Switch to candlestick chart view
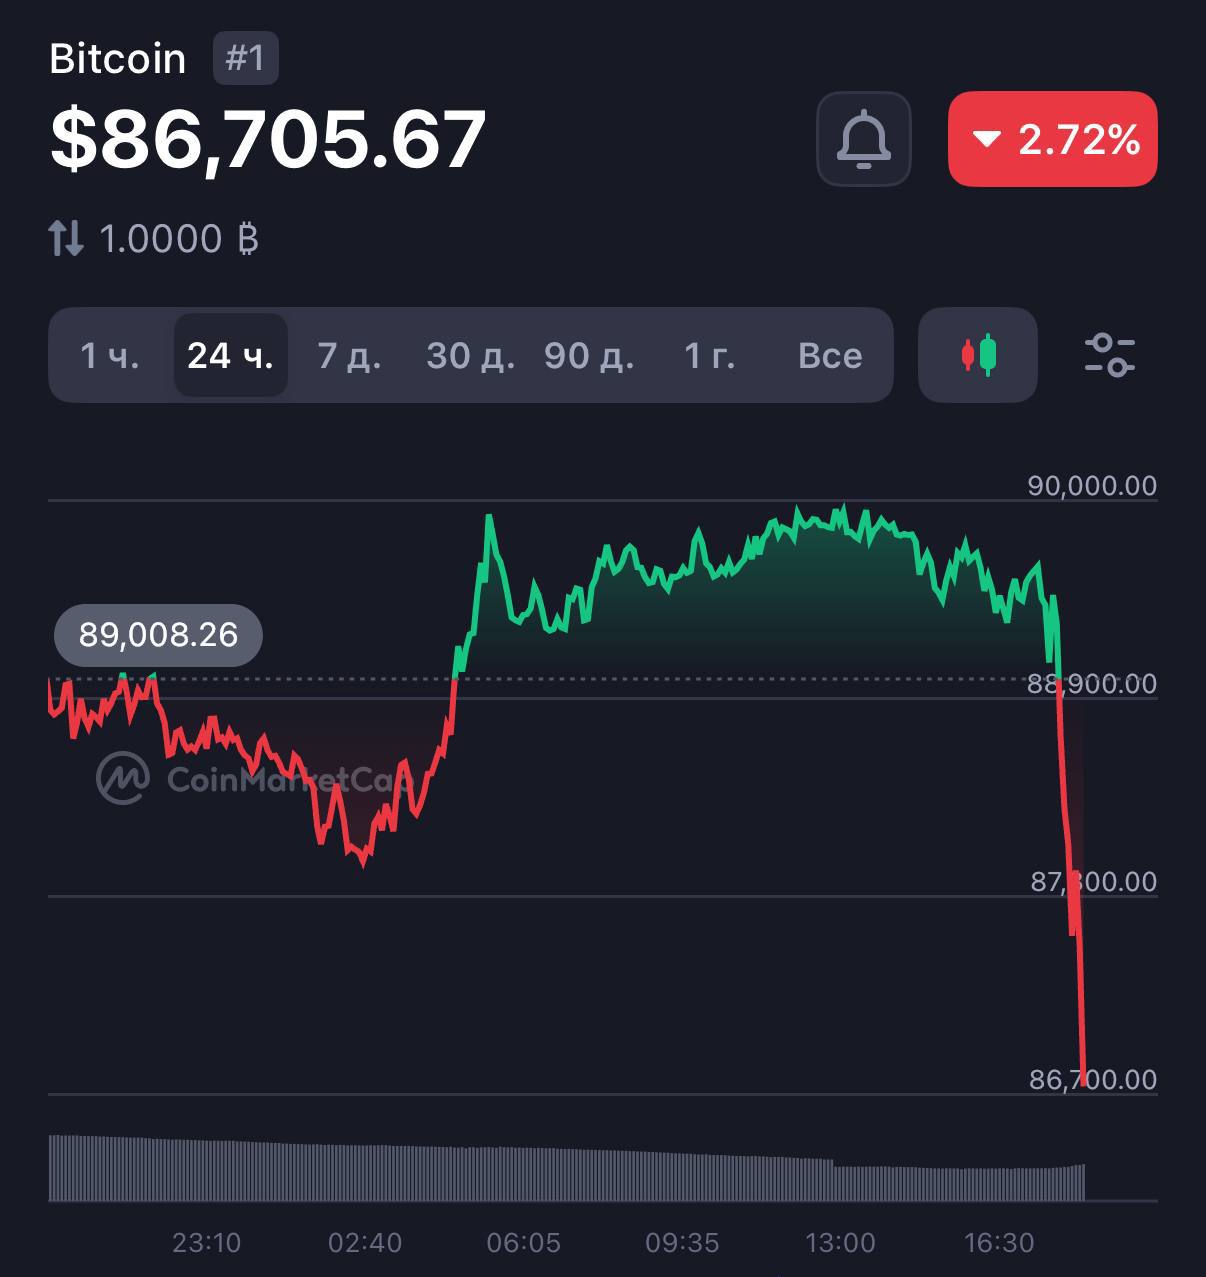 pos(978,355)
